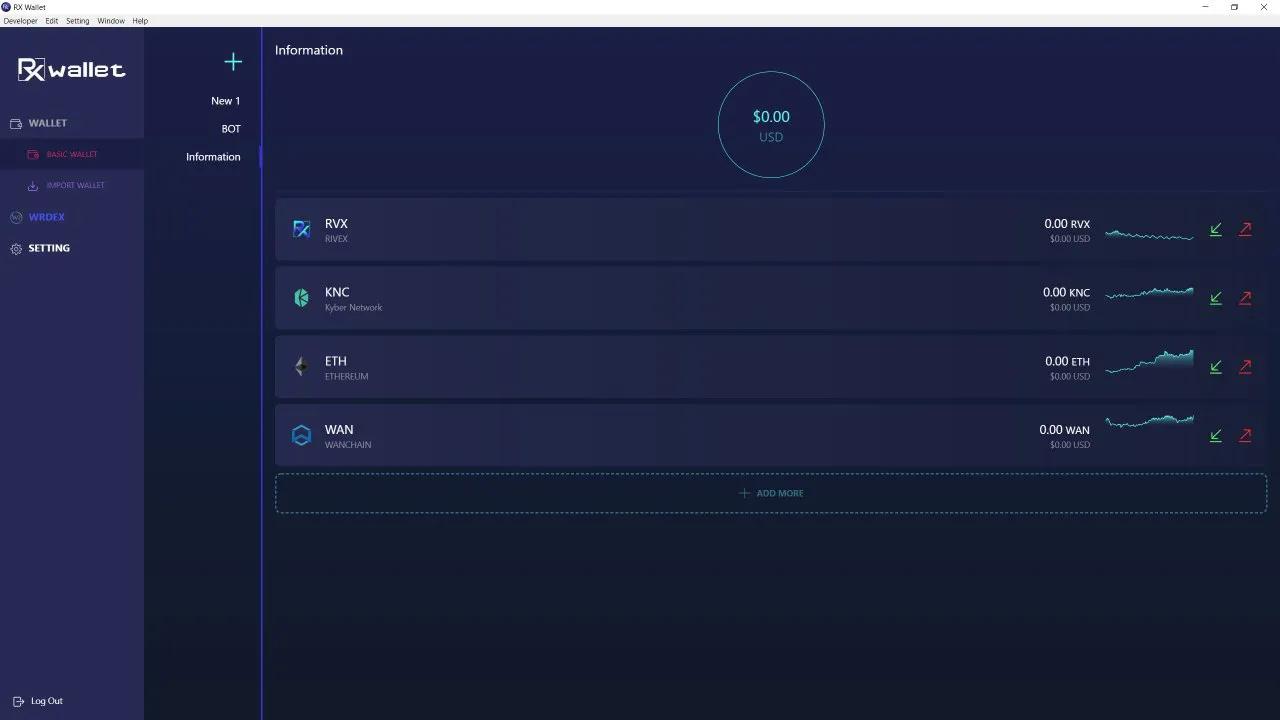
Task: Send ETH using the red arrow icon
Action: coord(1245,367)
